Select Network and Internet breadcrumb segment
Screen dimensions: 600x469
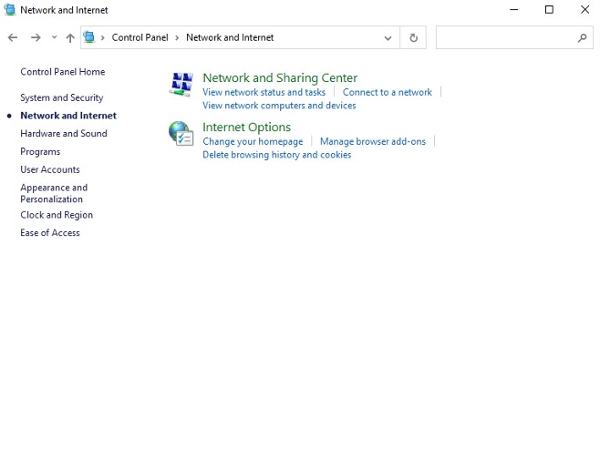click(230, 37)
